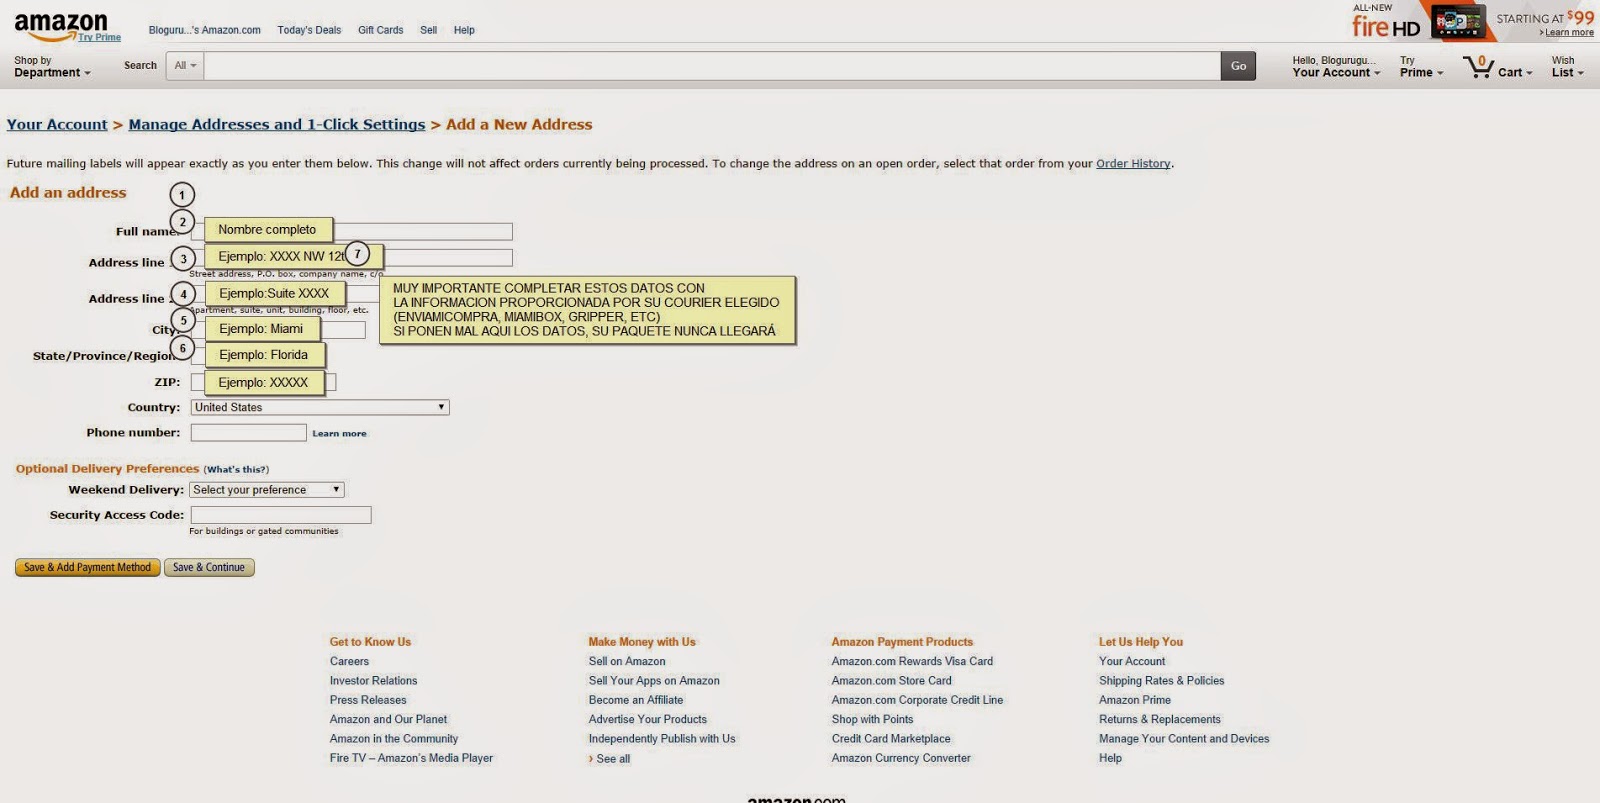Open Bloguru's Amazon.com link
1600x803 pixels.
coord(204,30)
